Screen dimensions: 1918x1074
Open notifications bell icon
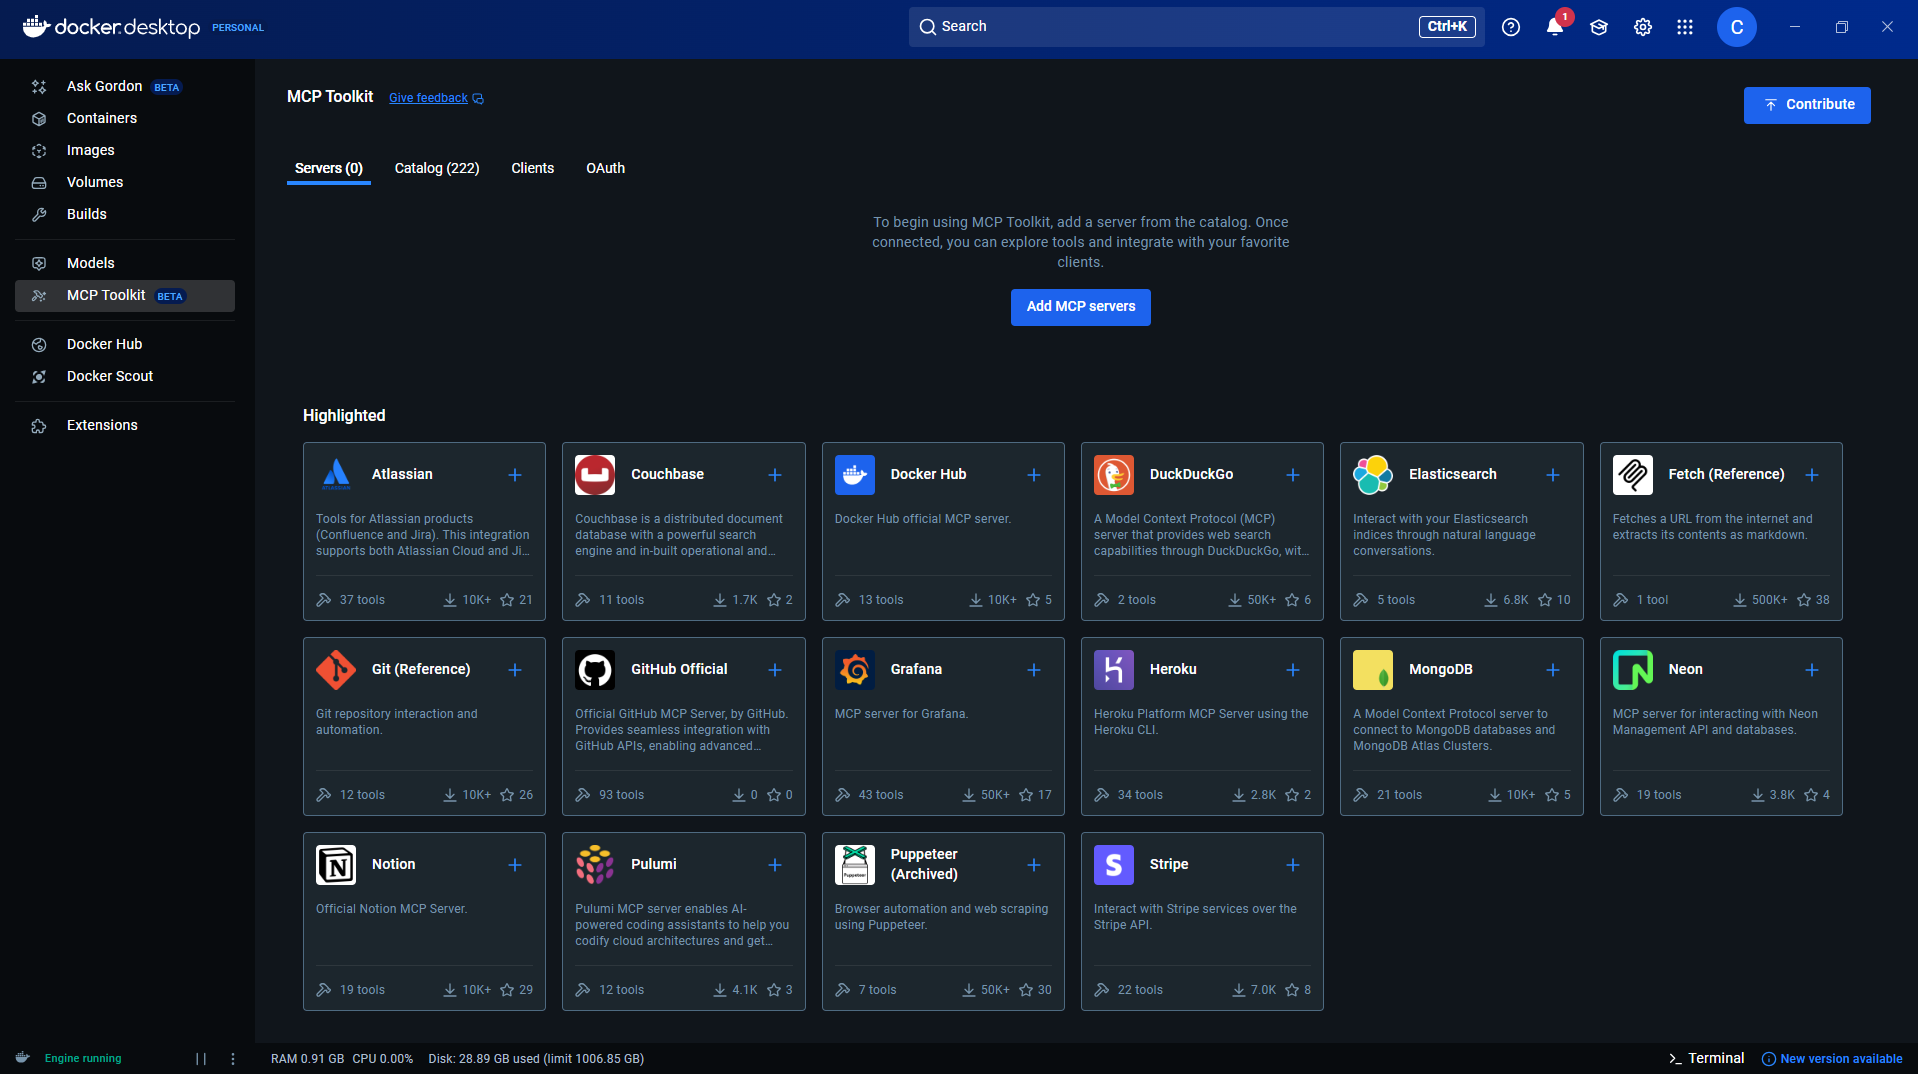pyautogui.click(x=1555, y=27)
